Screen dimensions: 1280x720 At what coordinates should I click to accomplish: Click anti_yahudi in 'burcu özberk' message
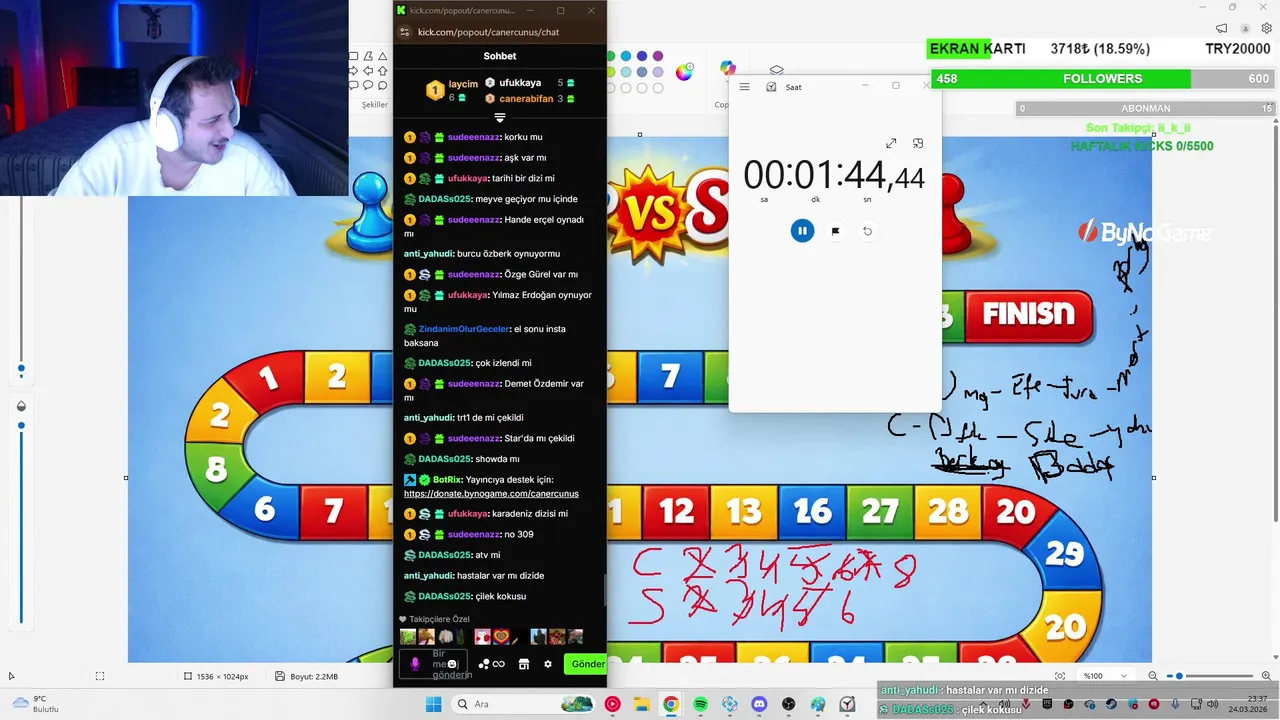(428, 254)
